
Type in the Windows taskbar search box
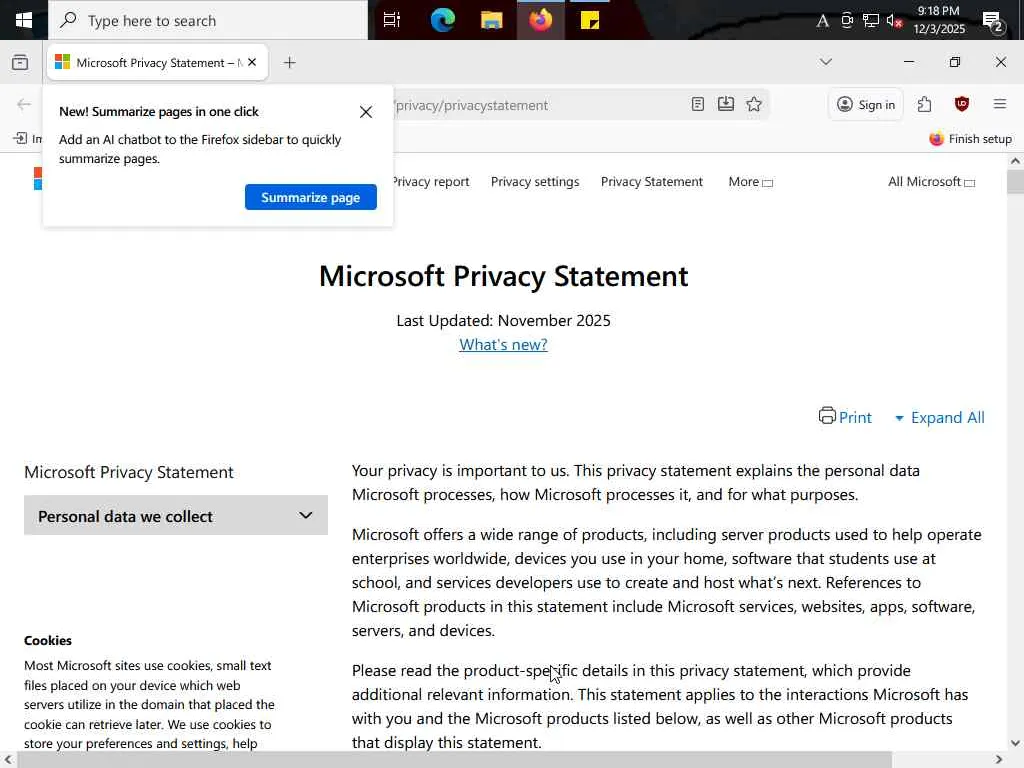click(x=210, y=20)
